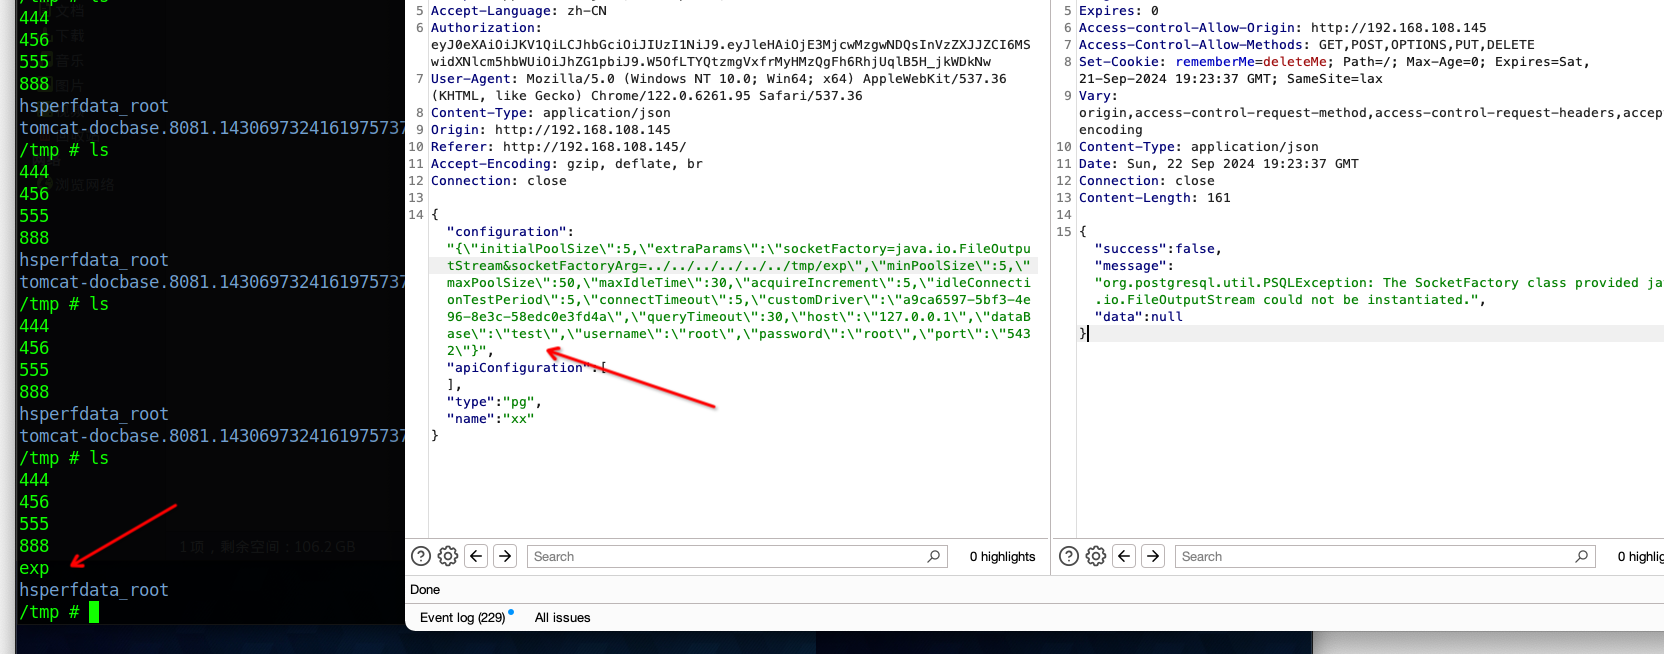Click magnifier icon in request search box
1664x654 pixels.
933,556
